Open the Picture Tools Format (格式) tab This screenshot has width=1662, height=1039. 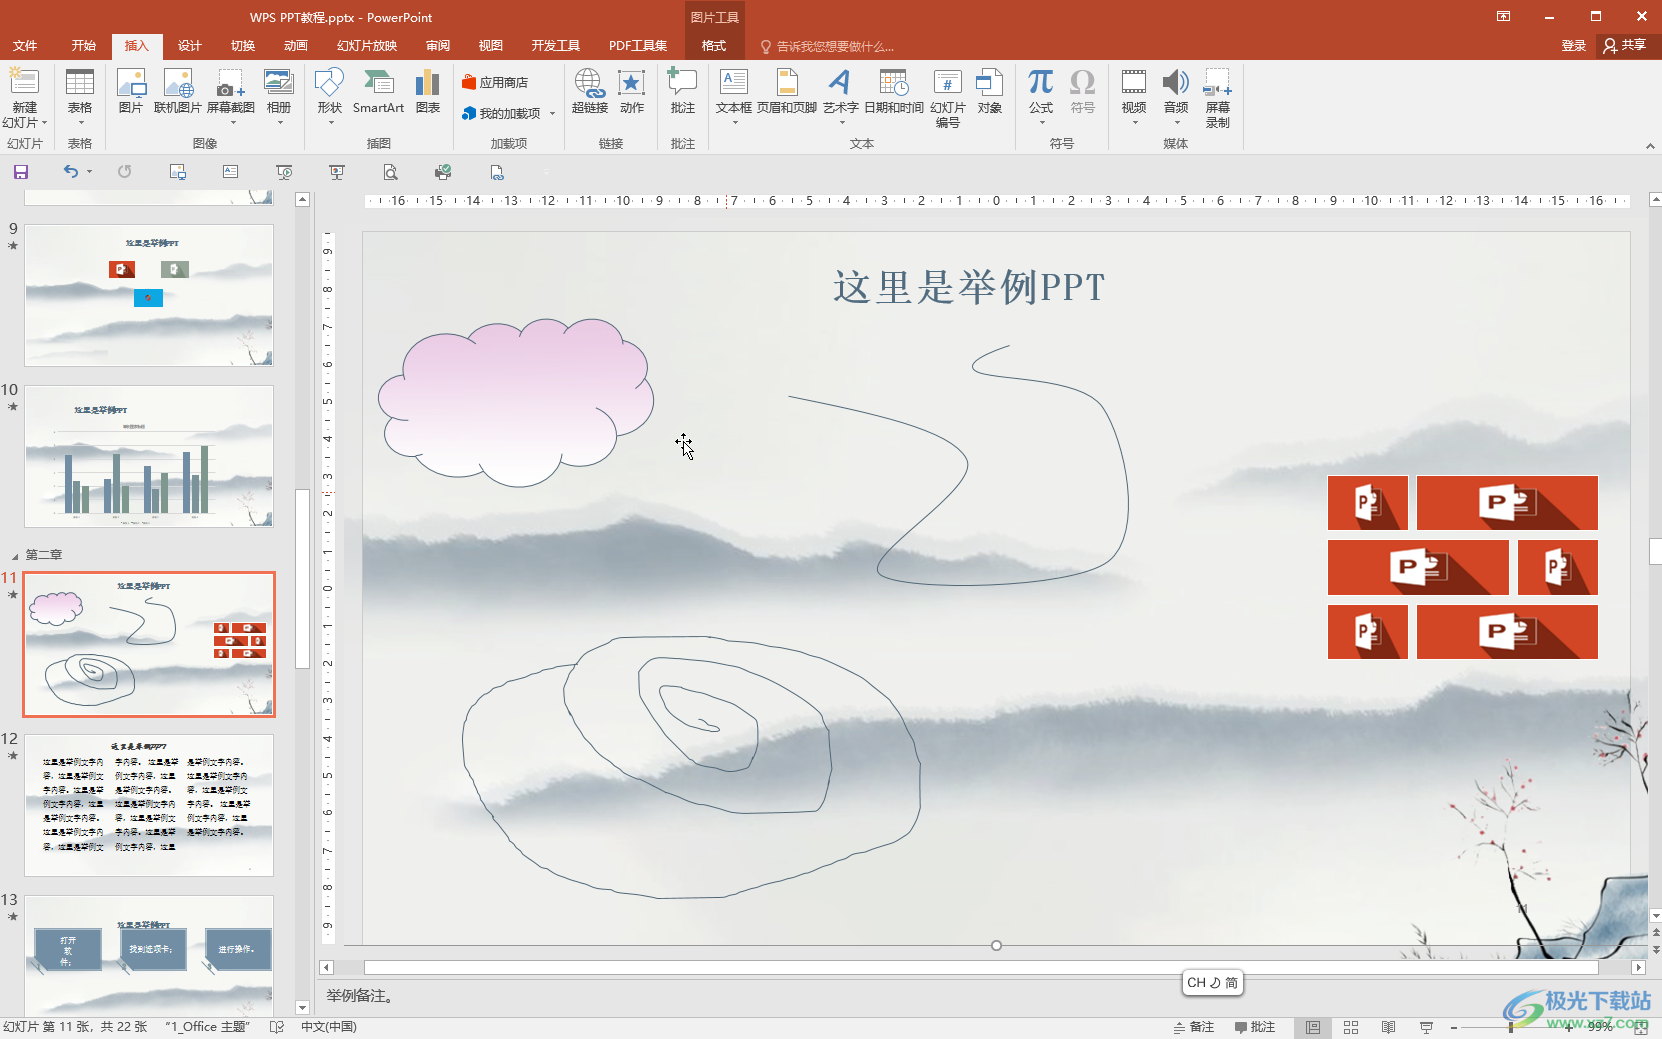pyautogui.click(x=714, y=46)
